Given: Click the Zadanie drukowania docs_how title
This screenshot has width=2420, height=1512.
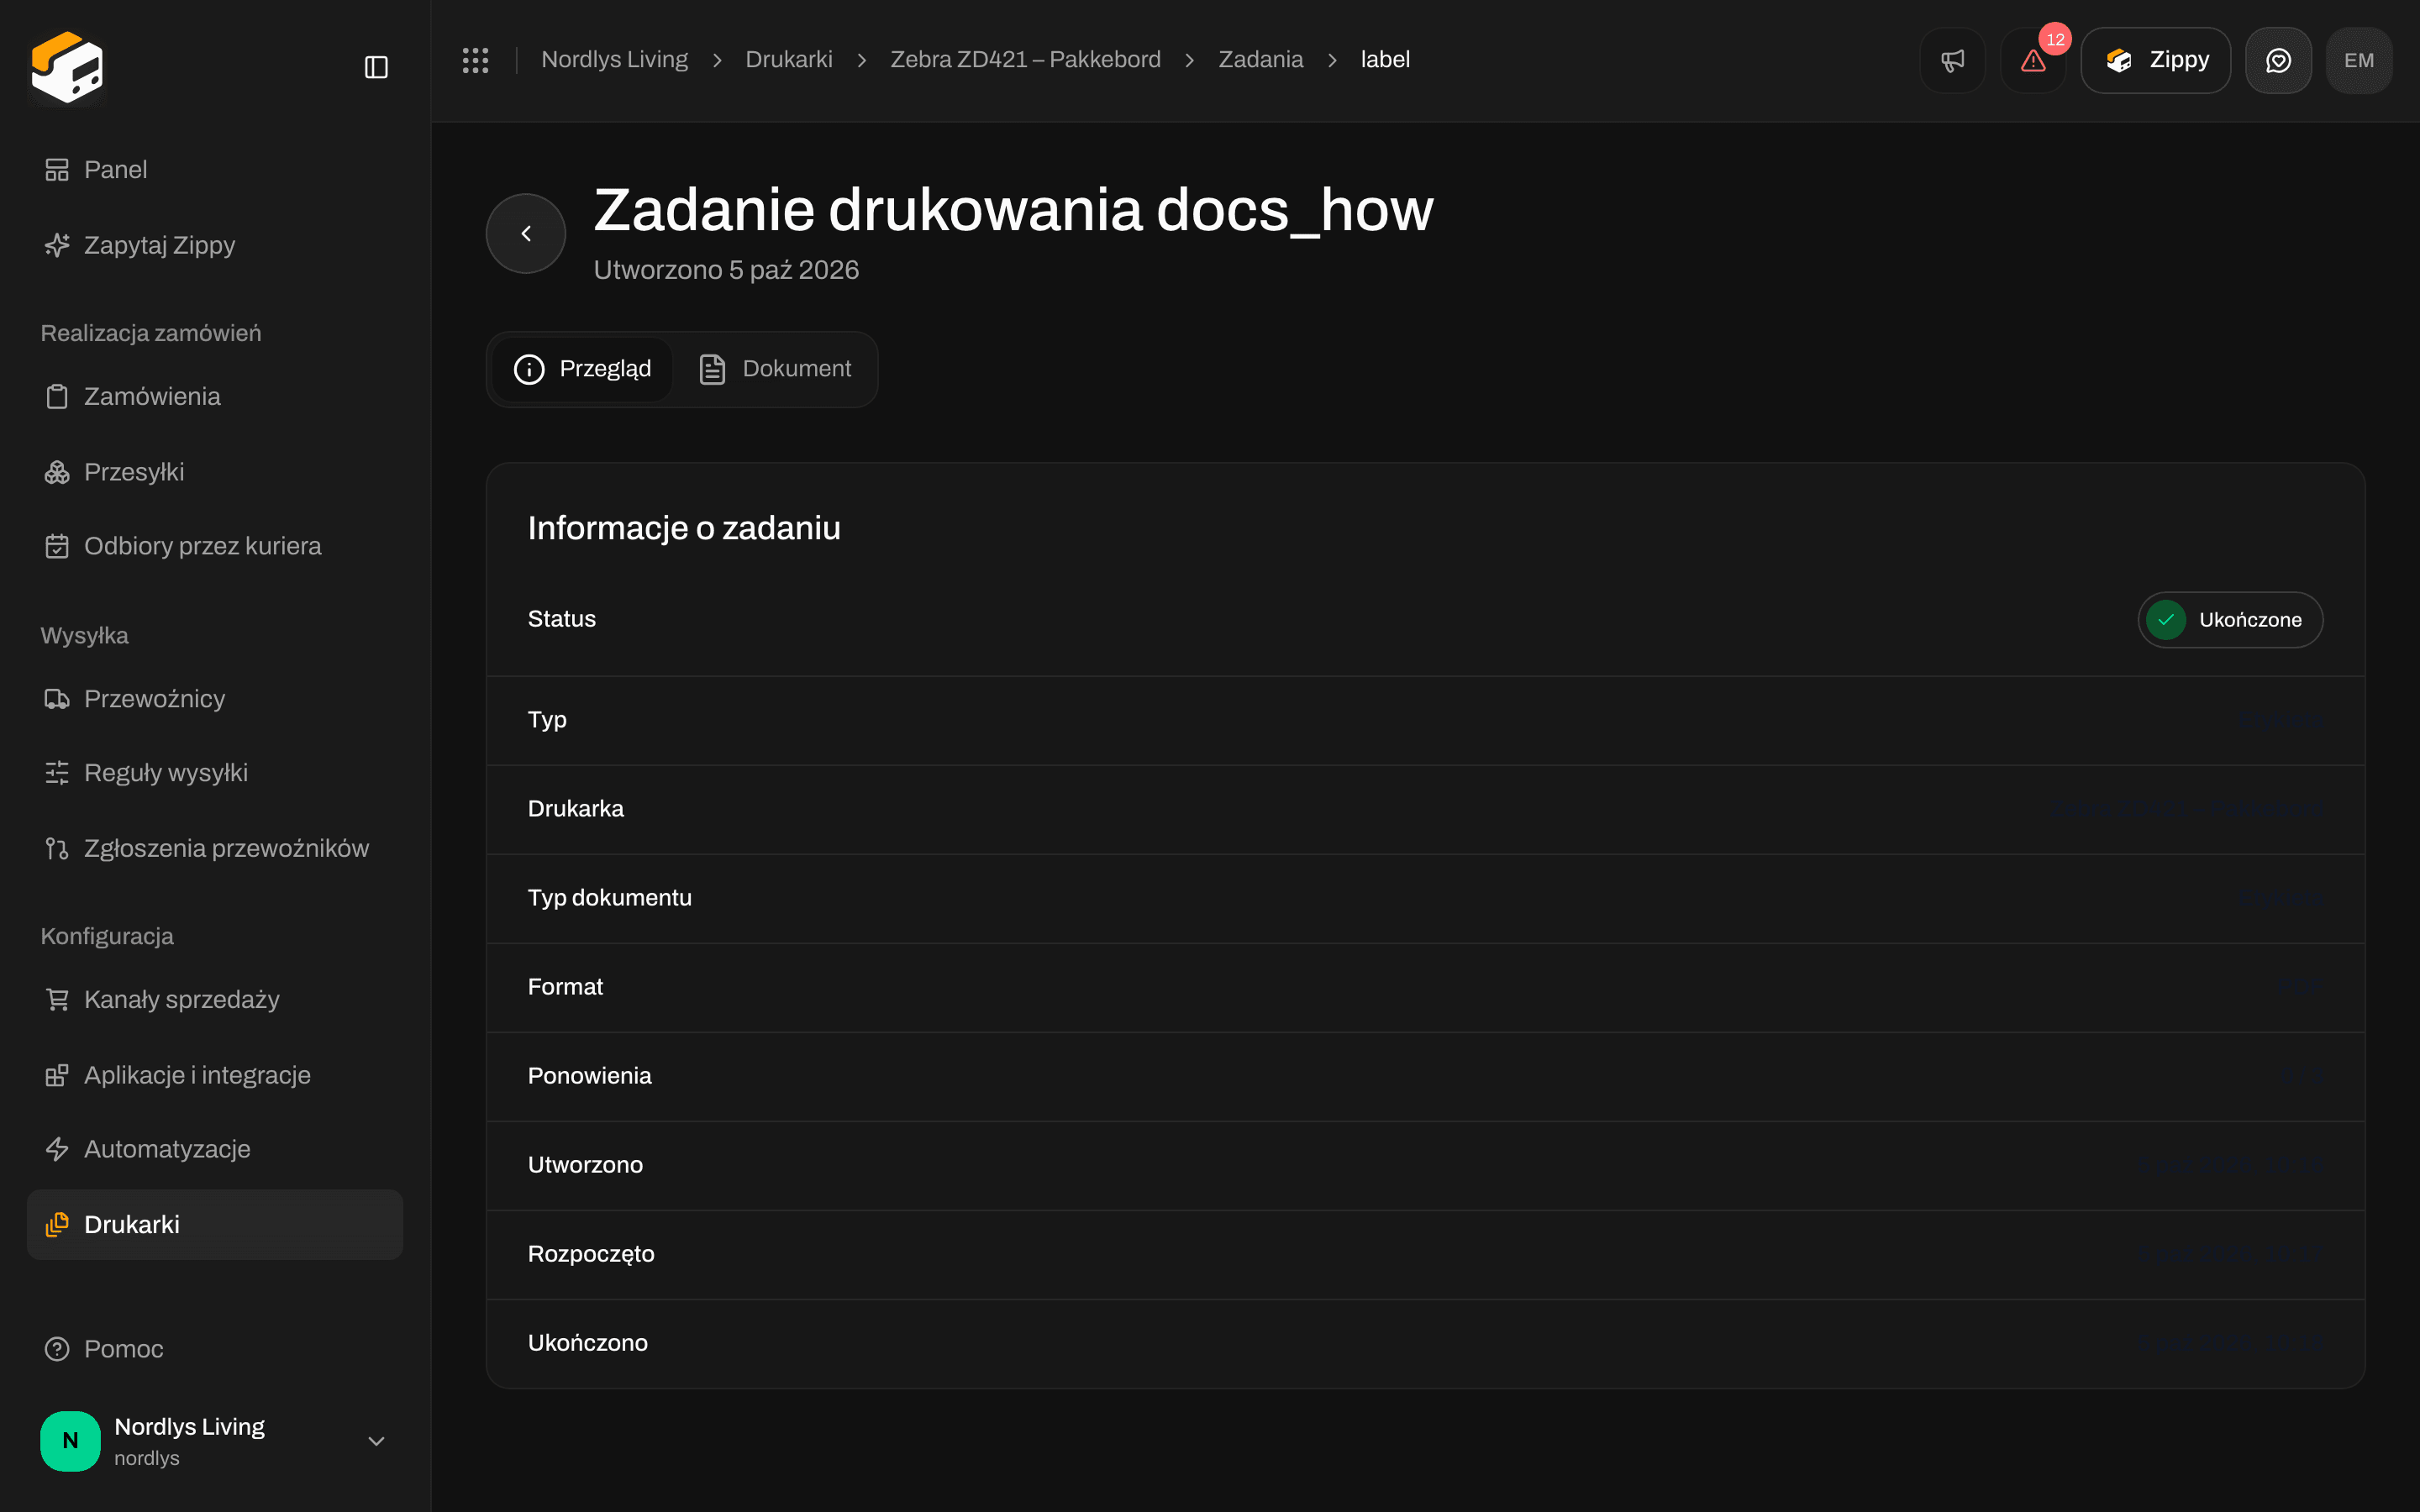Looking at the screenshot, I should 1013,210.
